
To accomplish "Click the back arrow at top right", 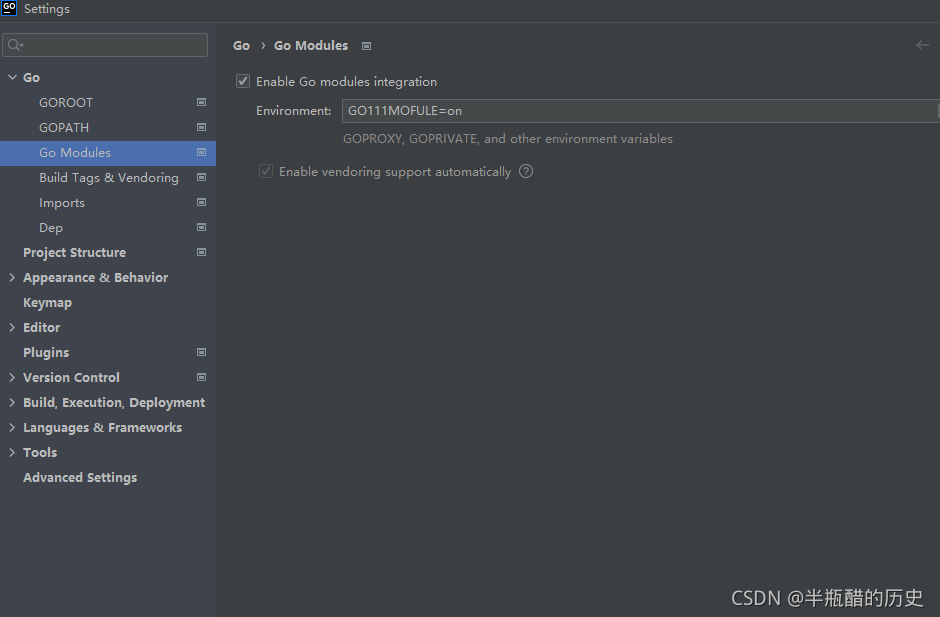I will (922, 45).
